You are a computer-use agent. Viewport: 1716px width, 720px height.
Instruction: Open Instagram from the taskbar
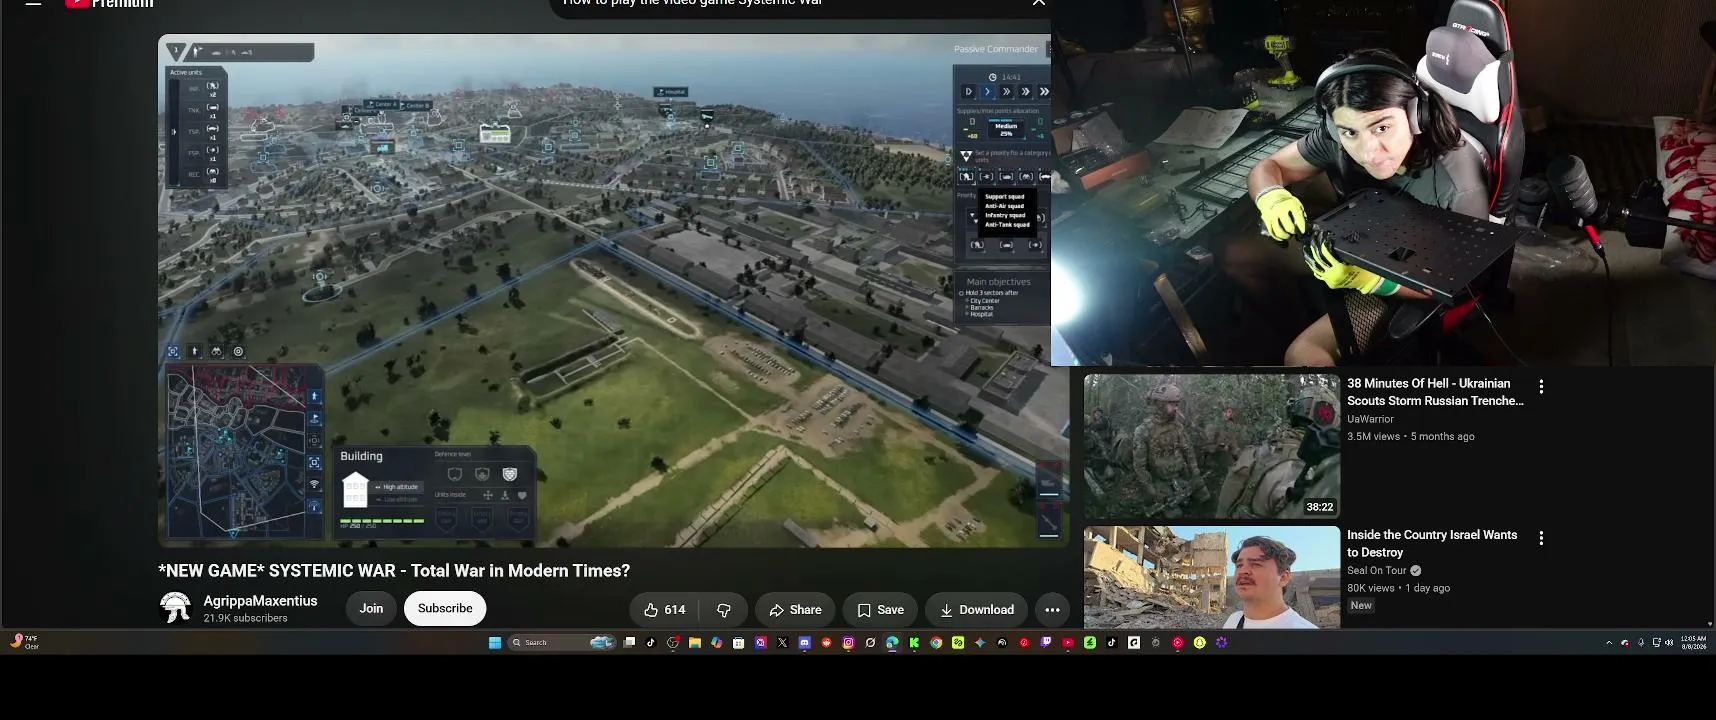point(848,643)
